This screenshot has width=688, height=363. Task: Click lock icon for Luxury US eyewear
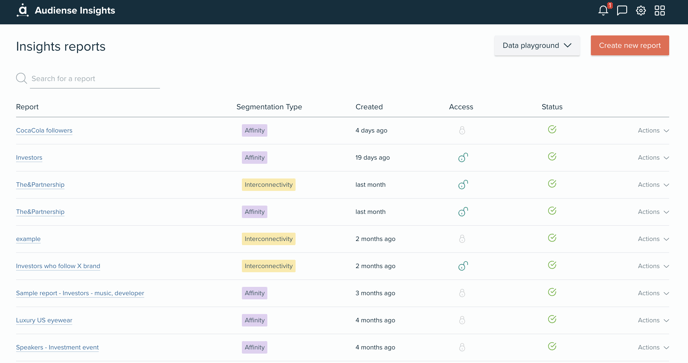pos(462,320)
